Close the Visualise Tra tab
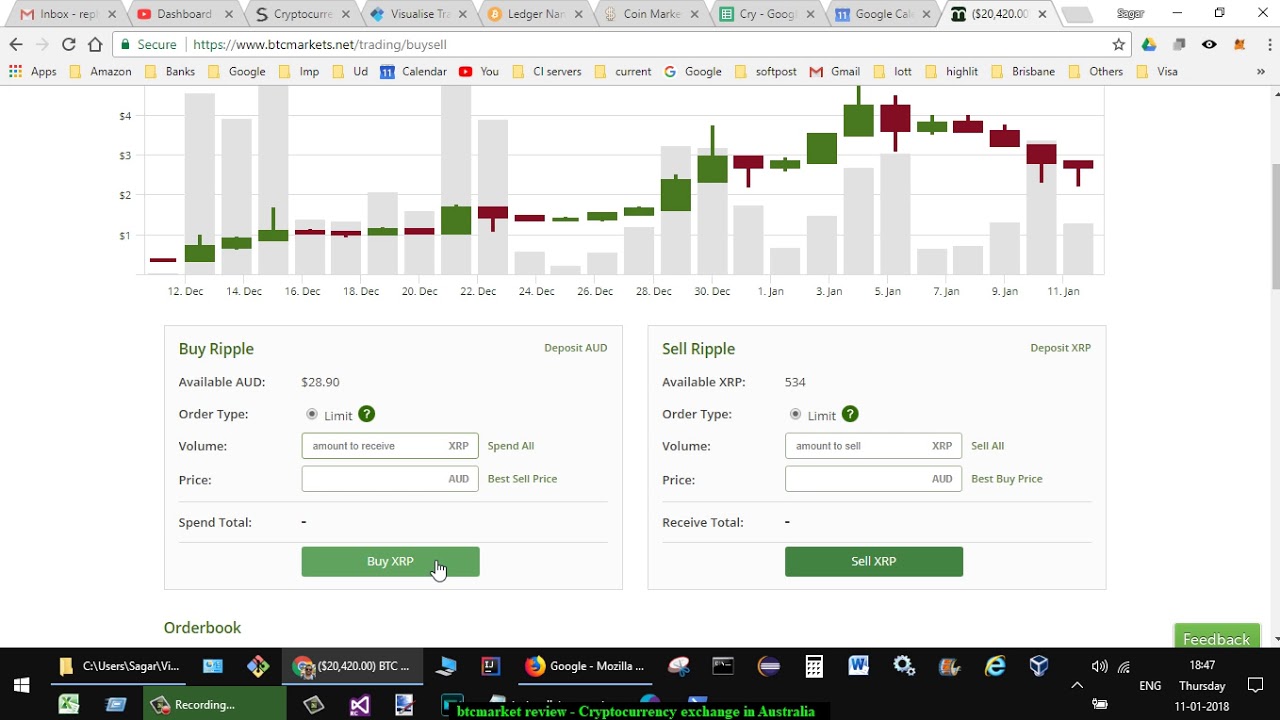Viewport: 1280px width, 720px height. 462,14
